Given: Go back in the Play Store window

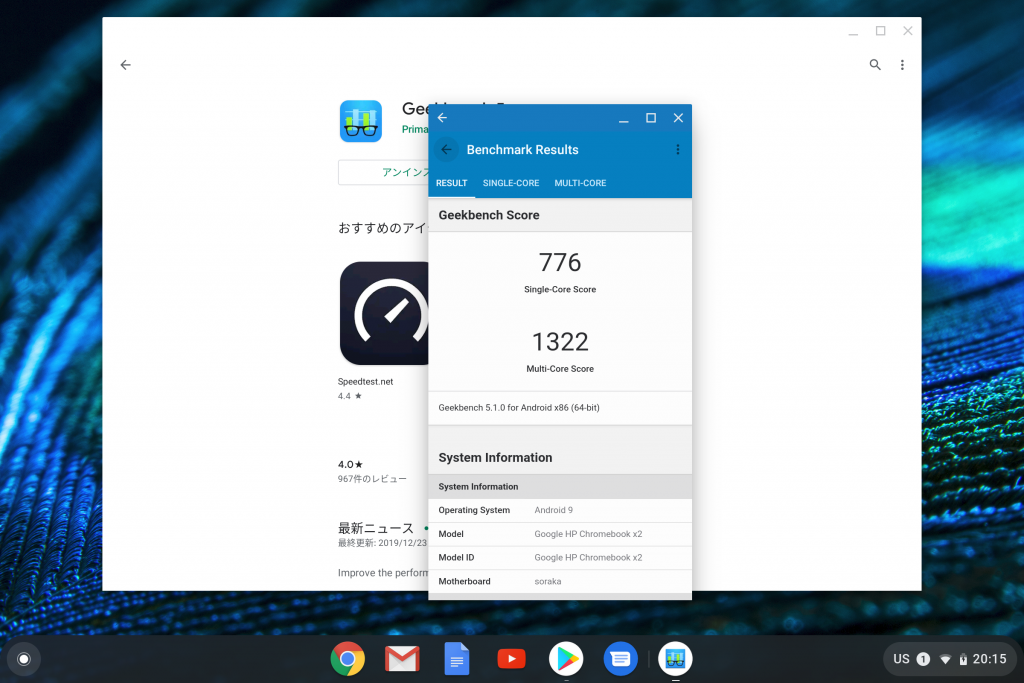Looking at the screenshot, I should (125, 65).
